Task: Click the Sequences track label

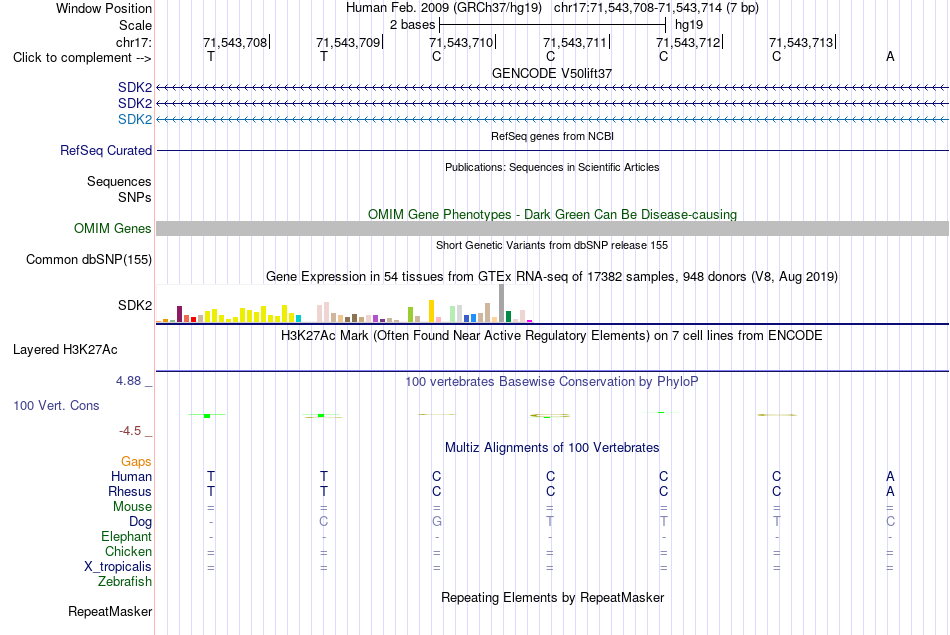Action: [119, 181]
